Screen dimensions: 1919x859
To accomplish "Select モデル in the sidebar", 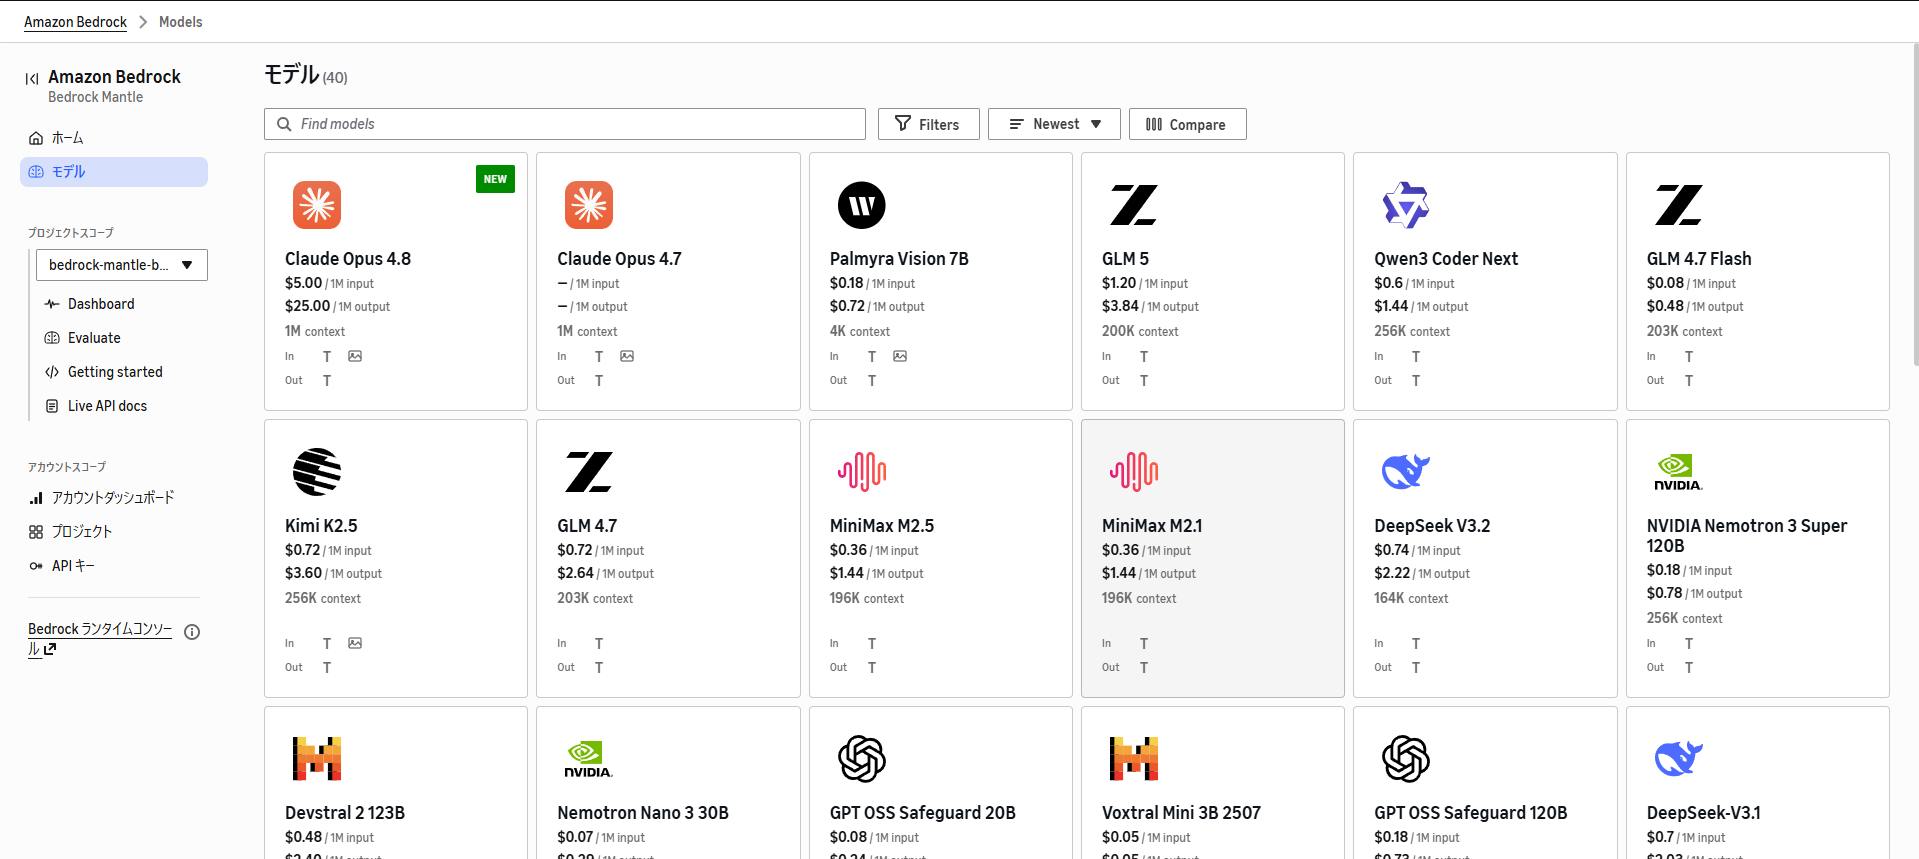I will click(x=114, y=172).
